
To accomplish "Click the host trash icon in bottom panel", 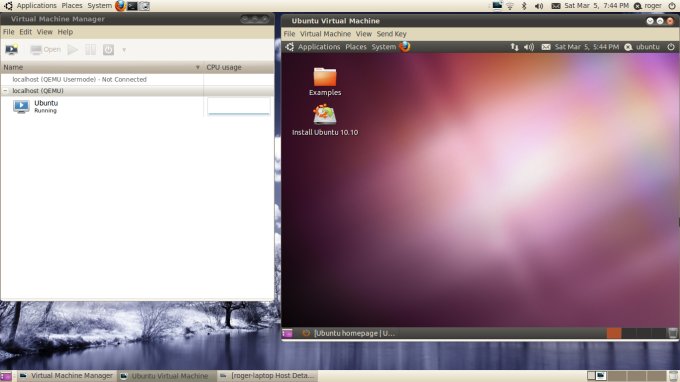I will (x=673, y=376).
